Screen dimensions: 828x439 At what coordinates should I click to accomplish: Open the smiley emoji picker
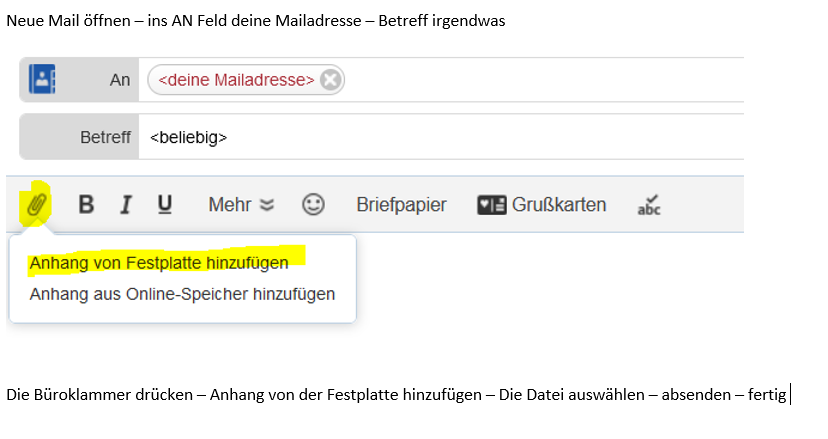pyautogui.click(x=313, y=204)
